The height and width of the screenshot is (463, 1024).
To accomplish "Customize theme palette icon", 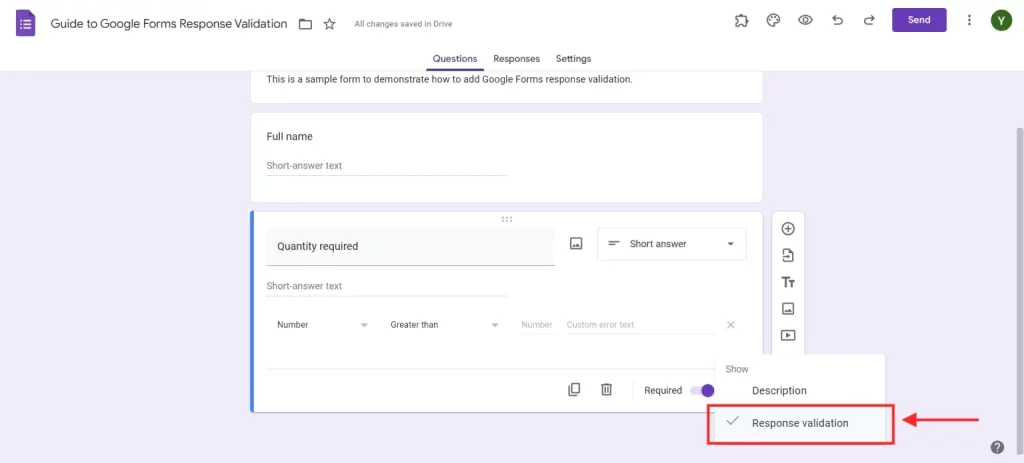I will pyautogui.click(x=773, y=20).
